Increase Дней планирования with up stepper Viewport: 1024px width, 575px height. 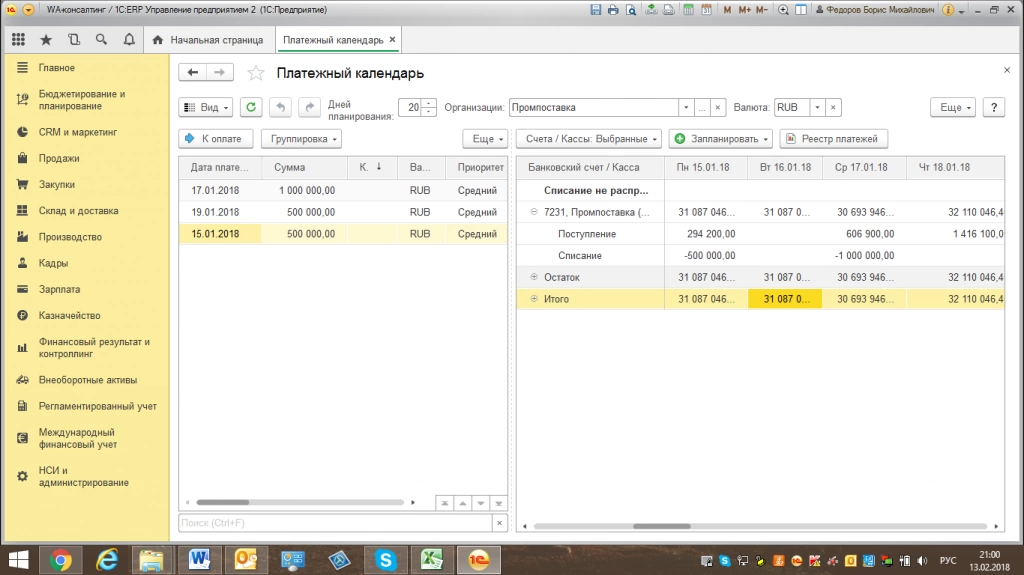pos(430,103)
